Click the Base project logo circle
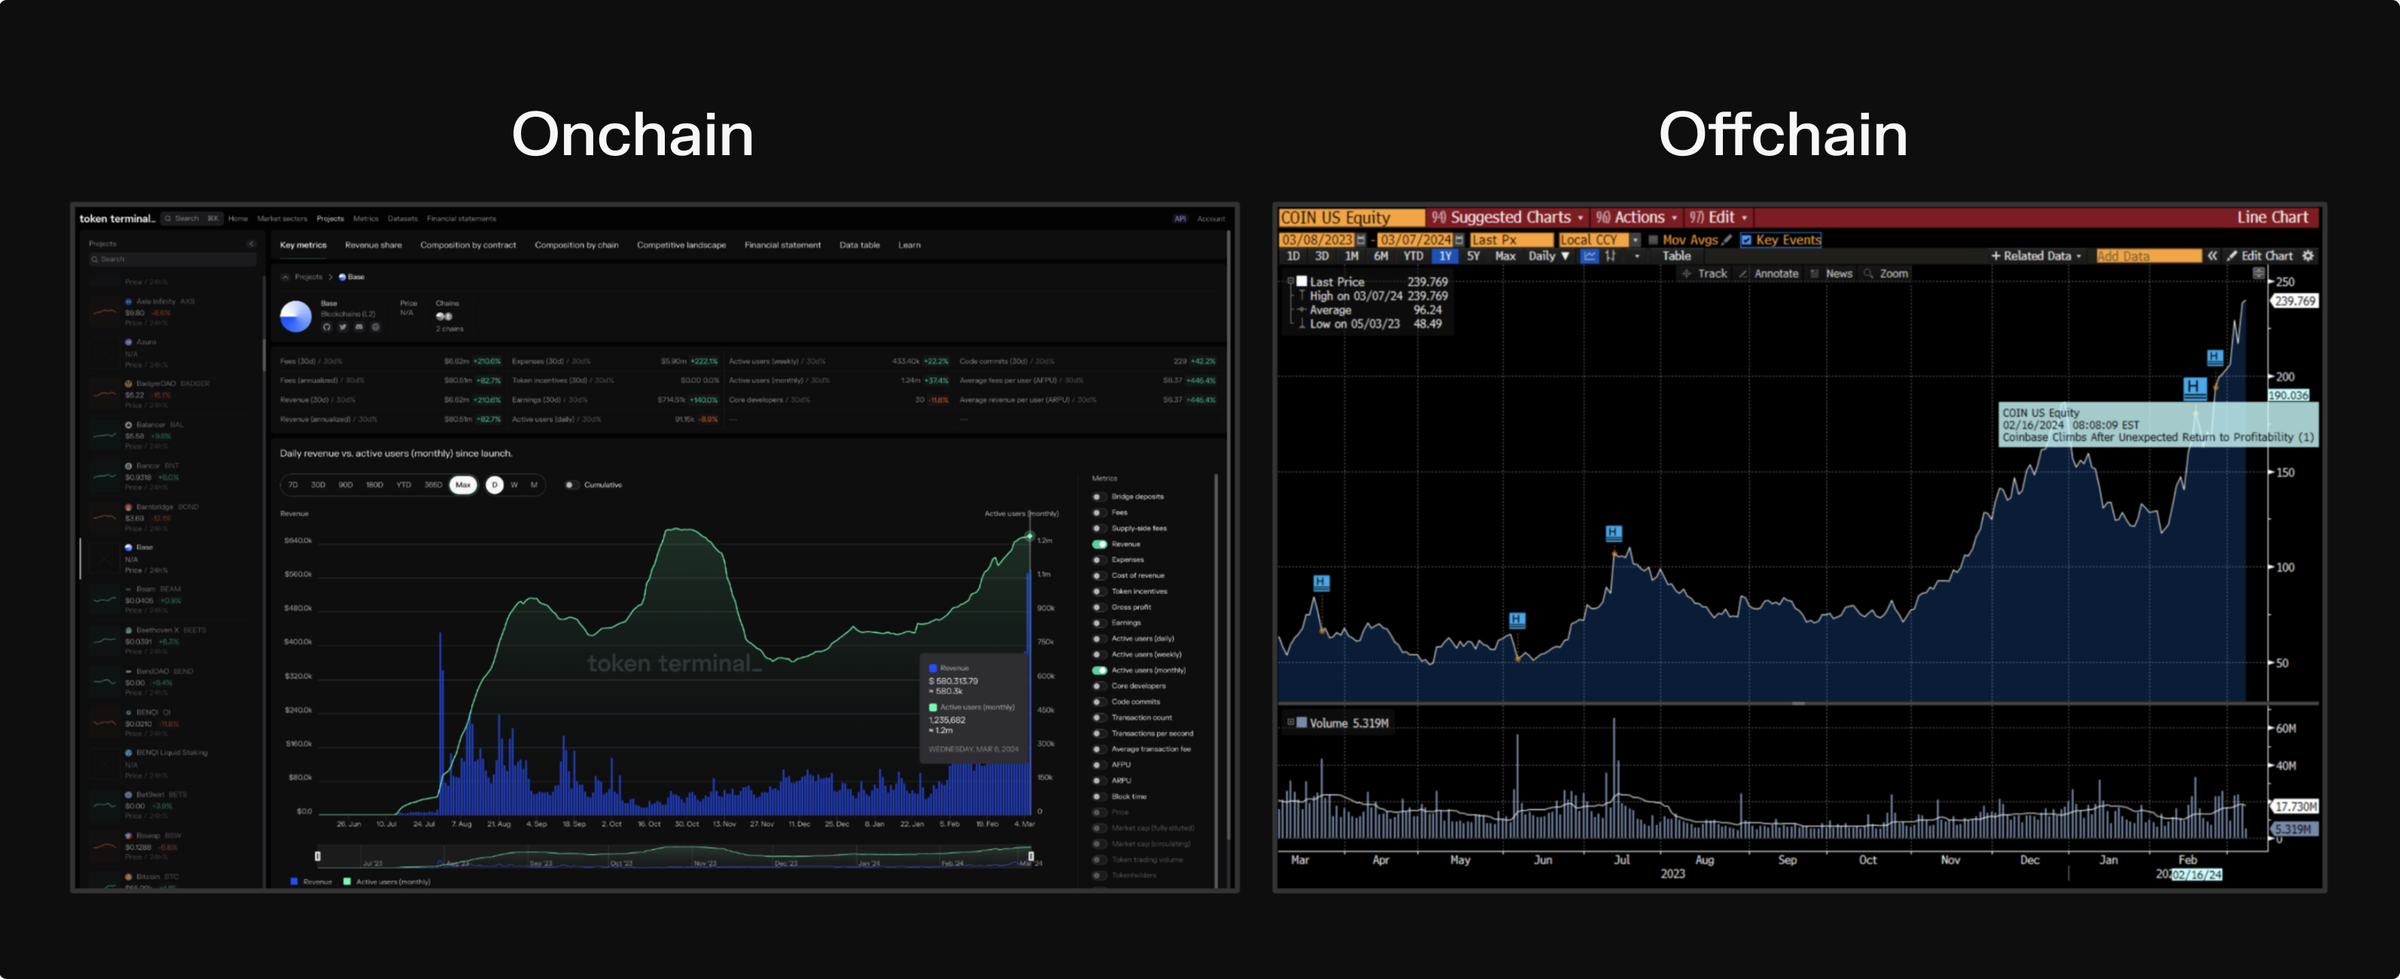Image resolution: width=2400 pixels, height=979 pixels. pos(296,317)
